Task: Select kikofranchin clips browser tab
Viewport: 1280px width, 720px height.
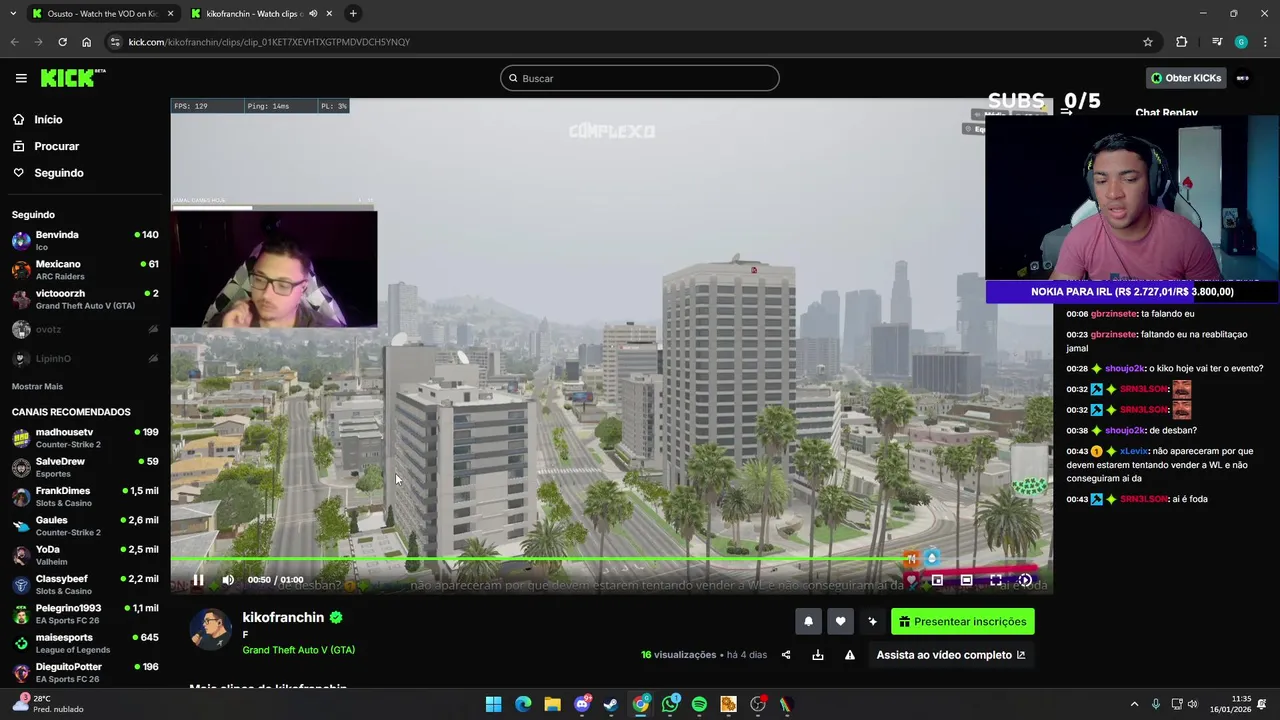Action: pos(254,13)
